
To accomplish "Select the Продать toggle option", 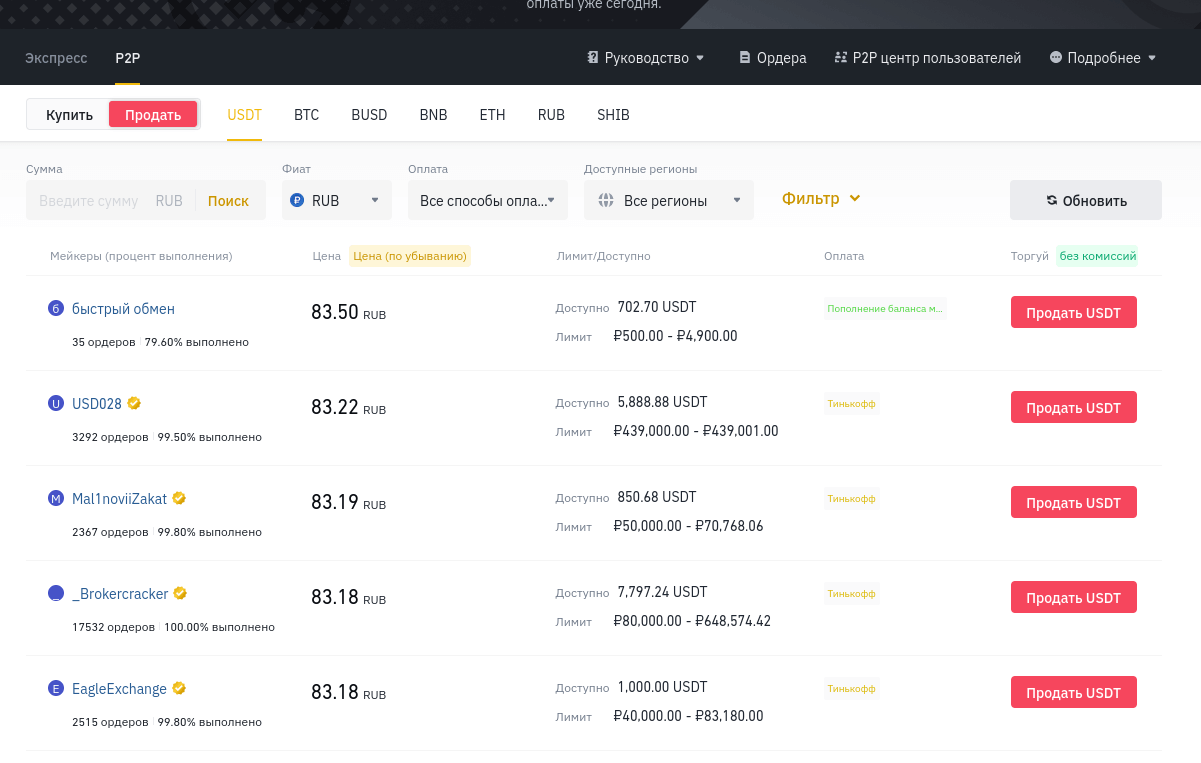I will tap(153, 115).
